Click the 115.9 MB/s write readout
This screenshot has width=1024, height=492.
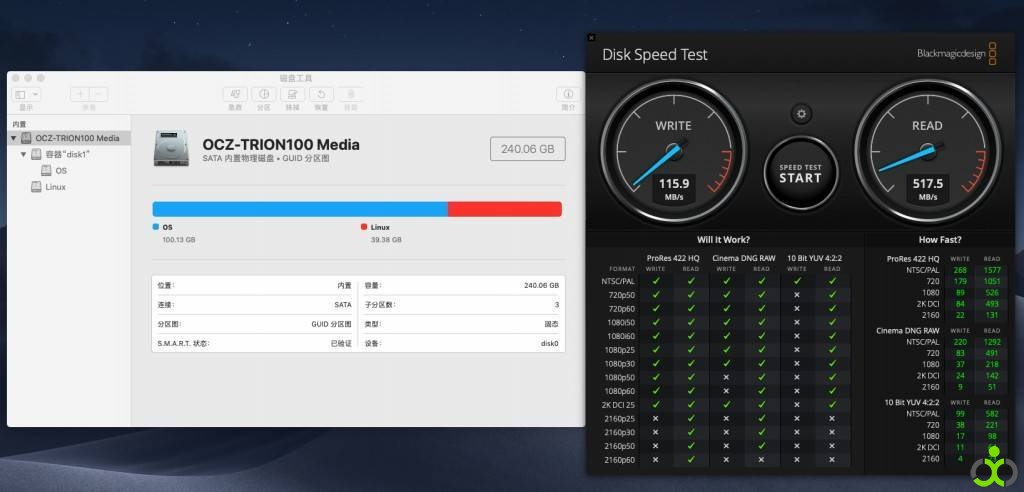pos(674,189)
